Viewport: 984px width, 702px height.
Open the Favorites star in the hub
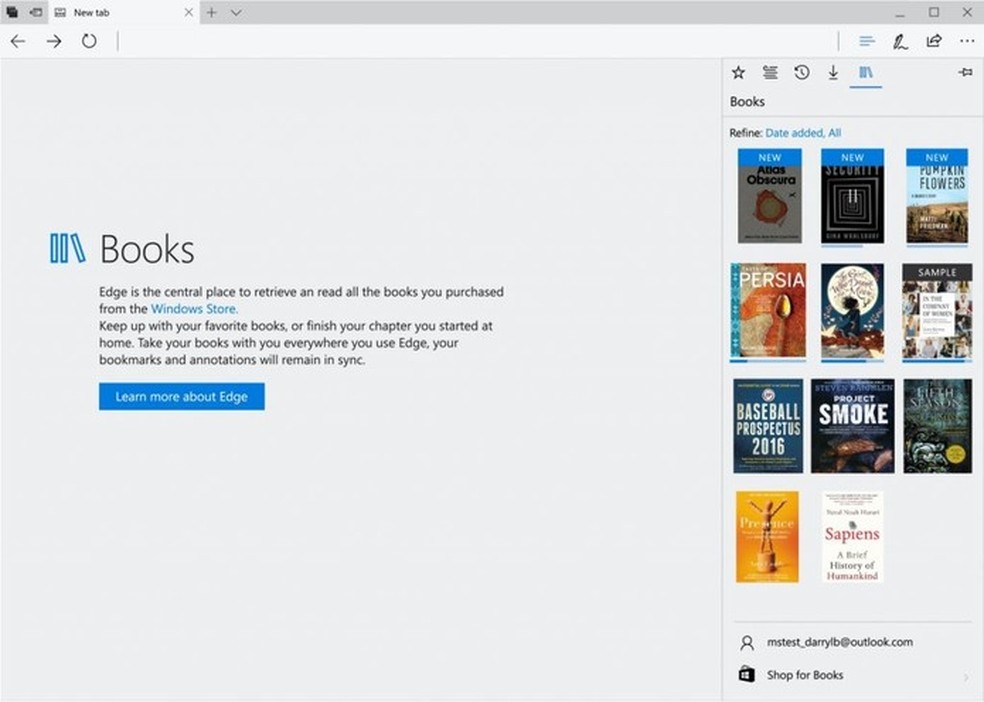[738, 72]
